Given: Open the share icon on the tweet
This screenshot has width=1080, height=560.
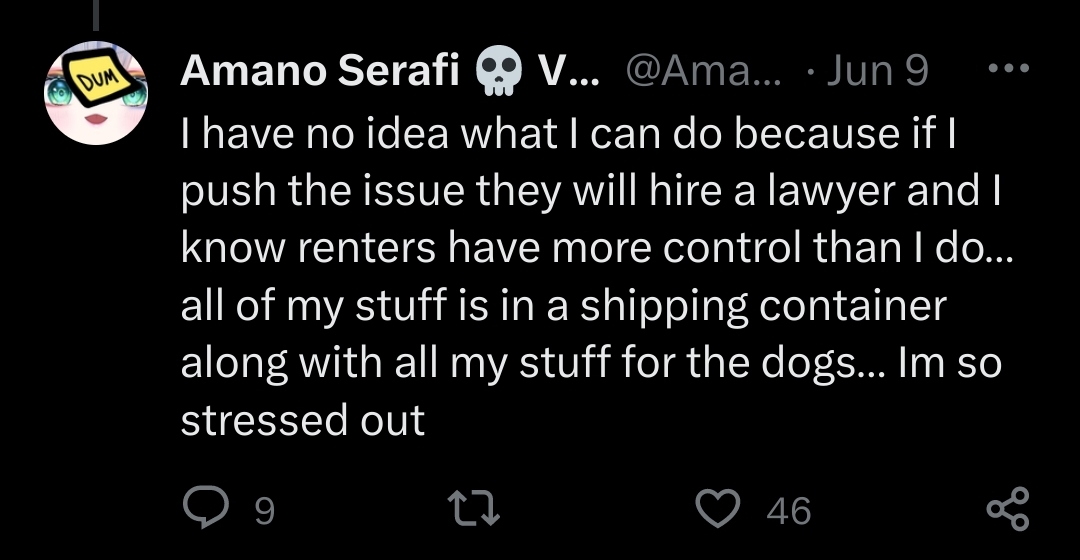Looking at the screenshot, I should point(1008,508).
